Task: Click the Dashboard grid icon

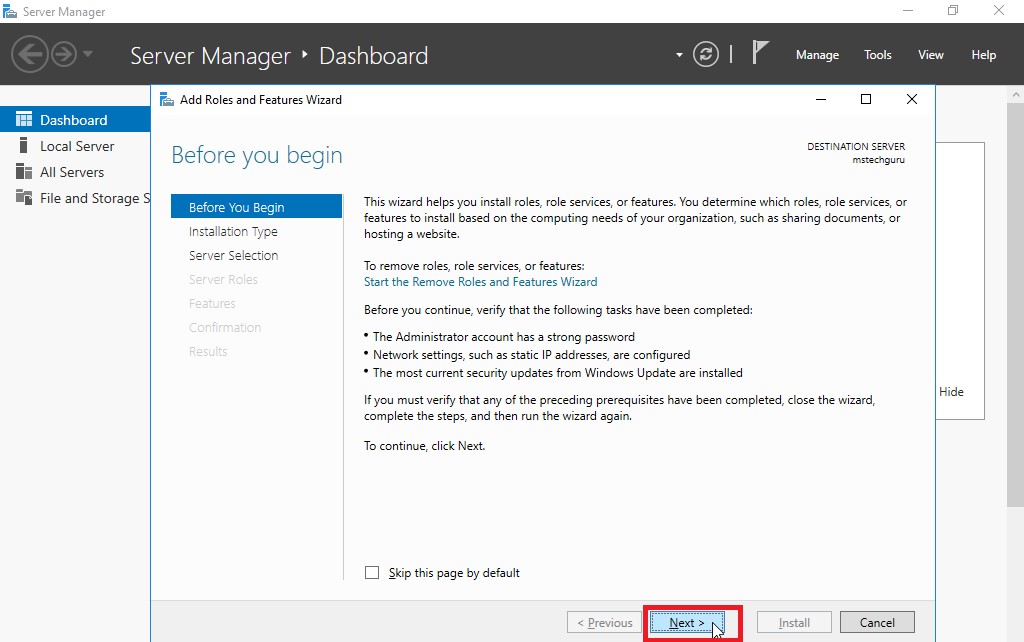Action: click(x=24, y=119)
